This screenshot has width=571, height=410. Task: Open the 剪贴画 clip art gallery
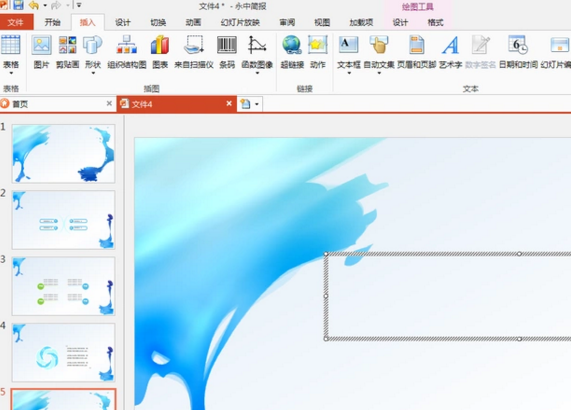coord(67,45)
